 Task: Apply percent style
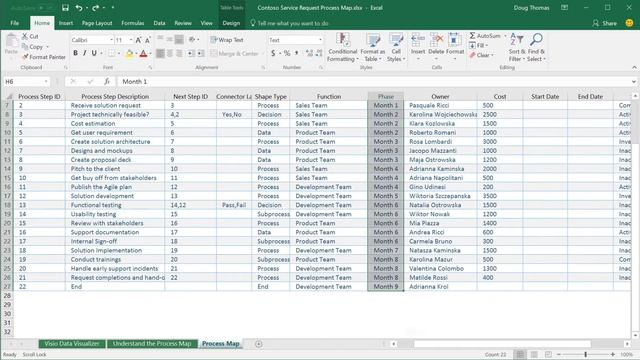(x=287, y=53)
